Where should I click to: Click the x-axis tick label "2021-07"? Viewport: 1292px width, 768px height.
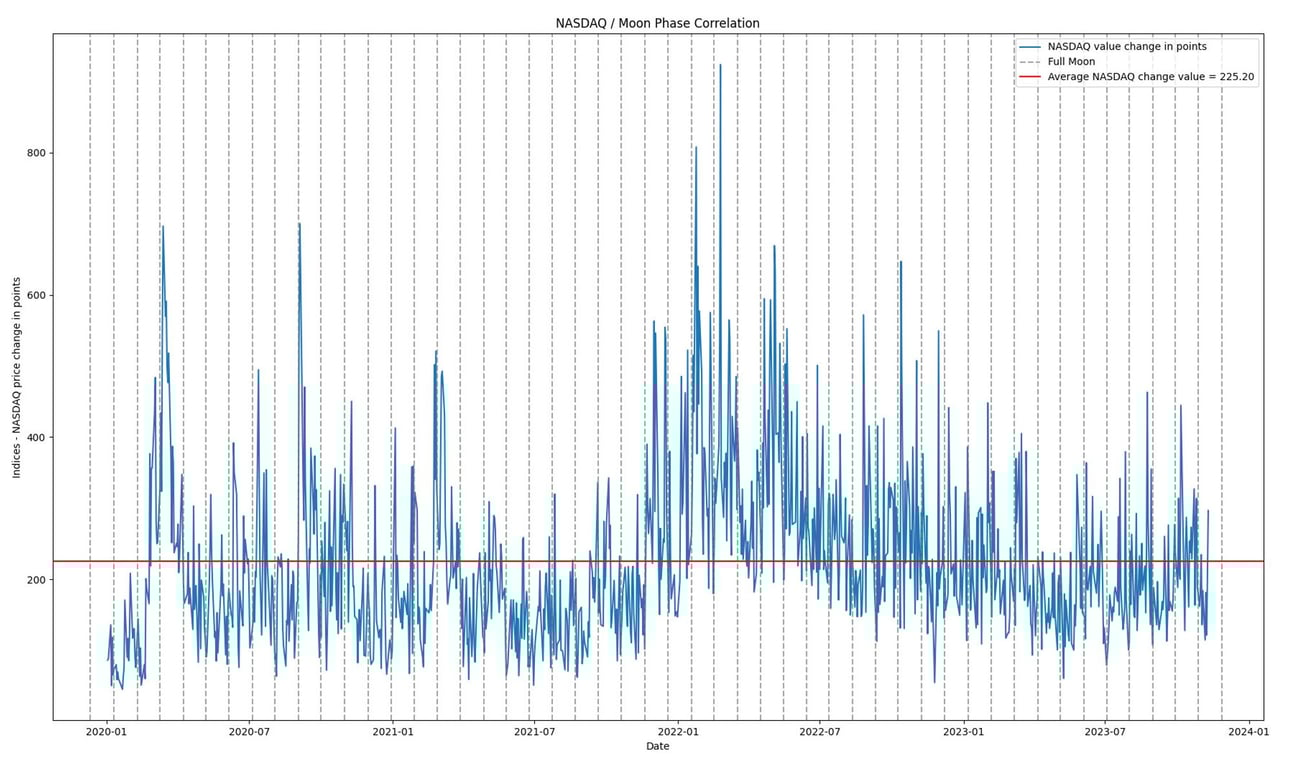point(535,731)
